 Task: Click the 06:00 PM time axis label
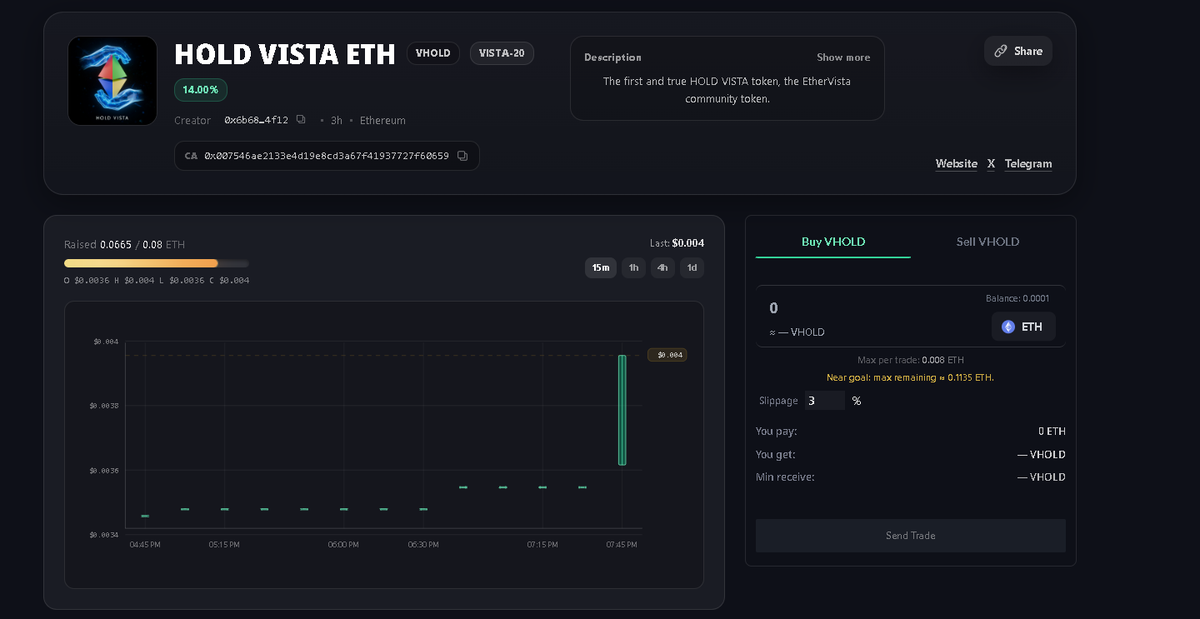(343, 545)
